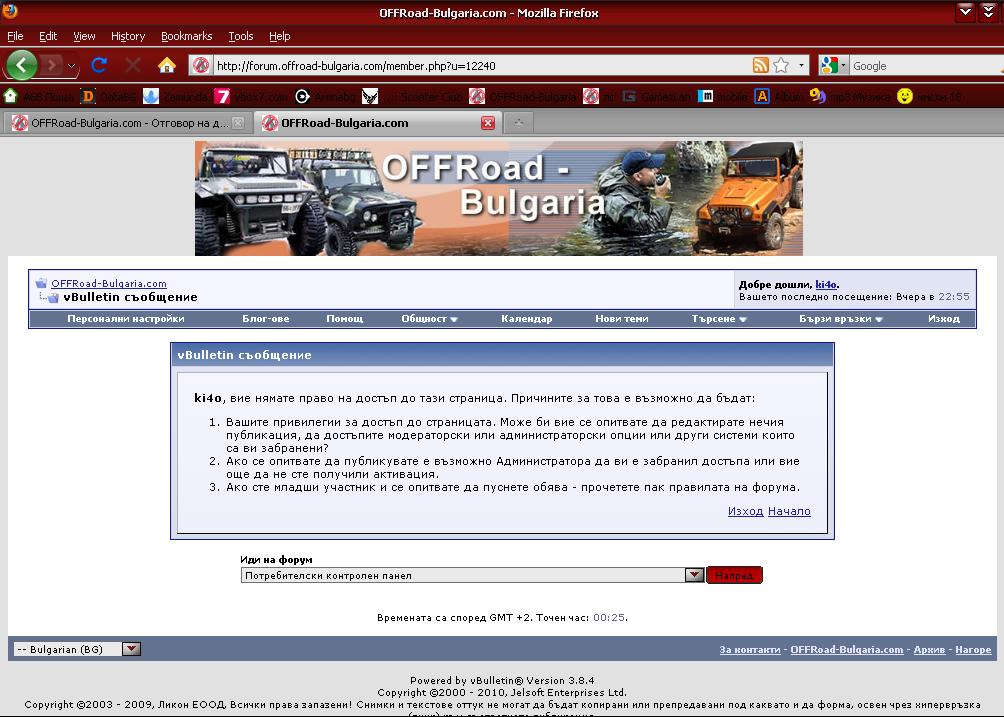Open Нови теми in the navbar
The width and height of the screenshot is (1004, 717).
click(x=622, y=319)
